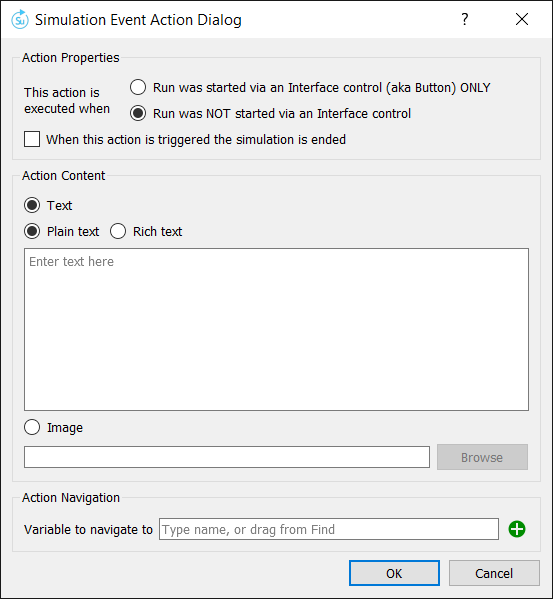Click the Su application icon in title bar
Image resolution: width=553 pixels, height=599 pixels.
tap(19, 19)
